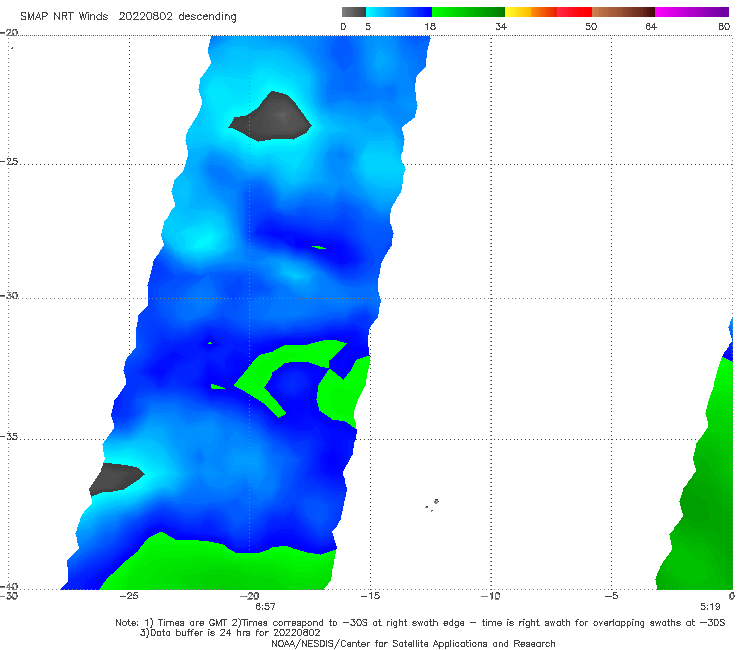Click the "-15" longitude label on bottom axis
Screen dimensions: 740x650
370,596
